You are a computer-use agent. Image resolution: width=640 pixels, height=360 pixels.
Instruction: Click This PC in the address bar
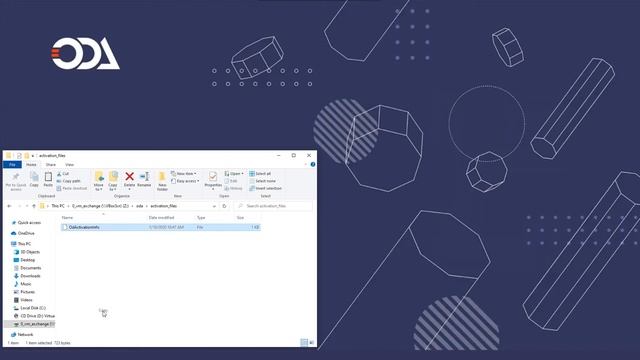pyautogui.click(x=58, y=206)
